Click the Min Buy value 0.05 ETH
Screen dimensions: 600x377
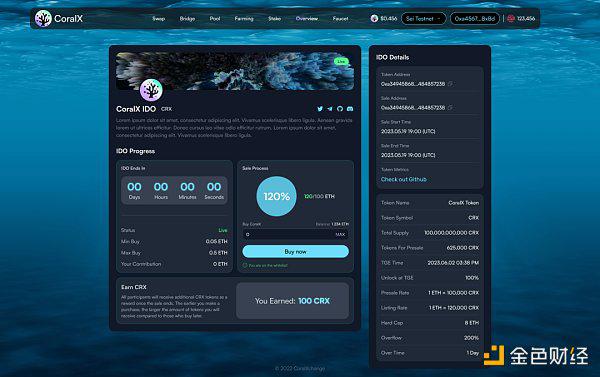coord(216,242)
